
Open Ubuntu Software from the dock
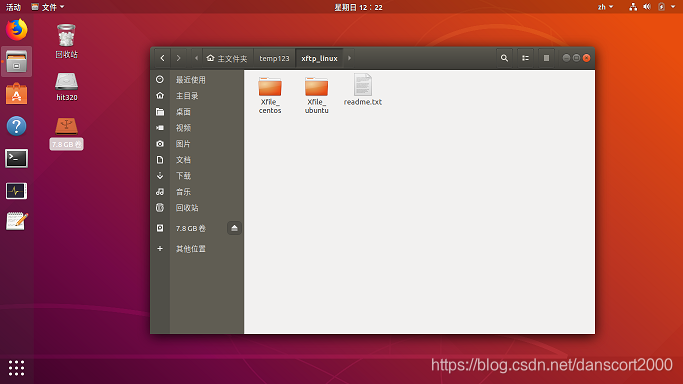pyautogui.click(x=17, y=94)
